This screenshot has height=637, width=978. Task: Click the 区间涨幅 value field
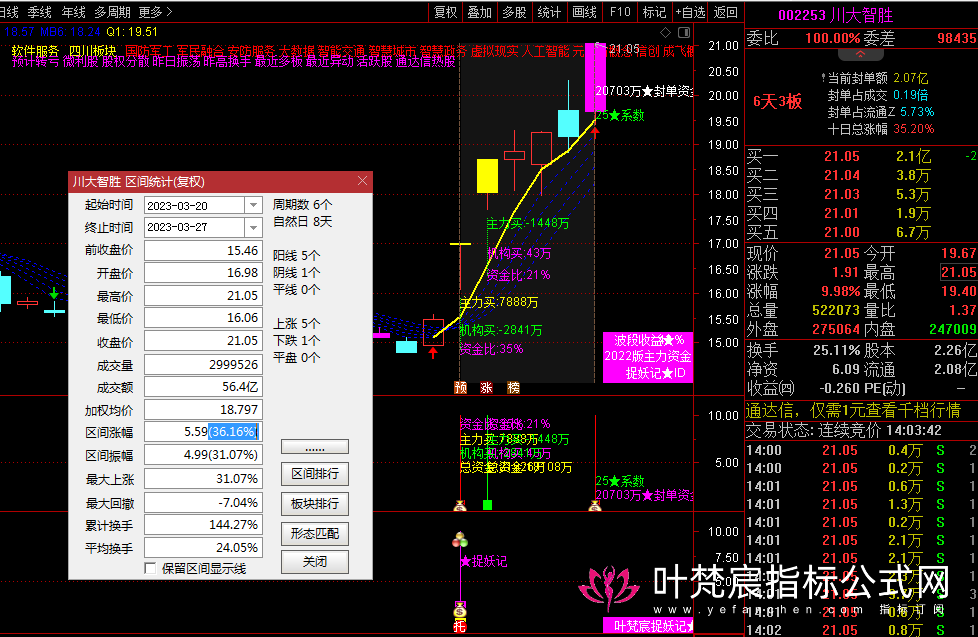coord(203,432)
